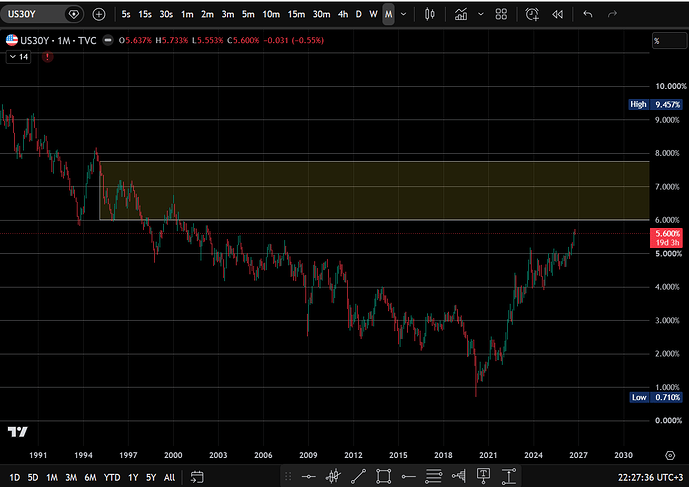Select the Rectangle drawing tool
Screen dimensions: 689x487
pyautogui.click(x=384, y=476)
